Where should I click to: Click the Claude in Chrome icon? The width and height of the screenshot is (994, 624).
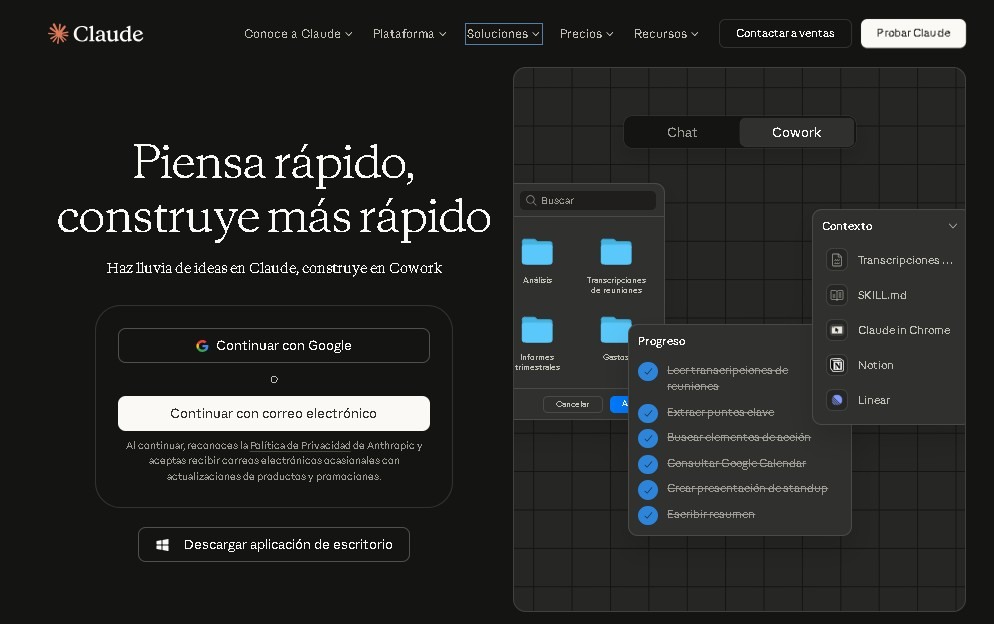(836, 330)
